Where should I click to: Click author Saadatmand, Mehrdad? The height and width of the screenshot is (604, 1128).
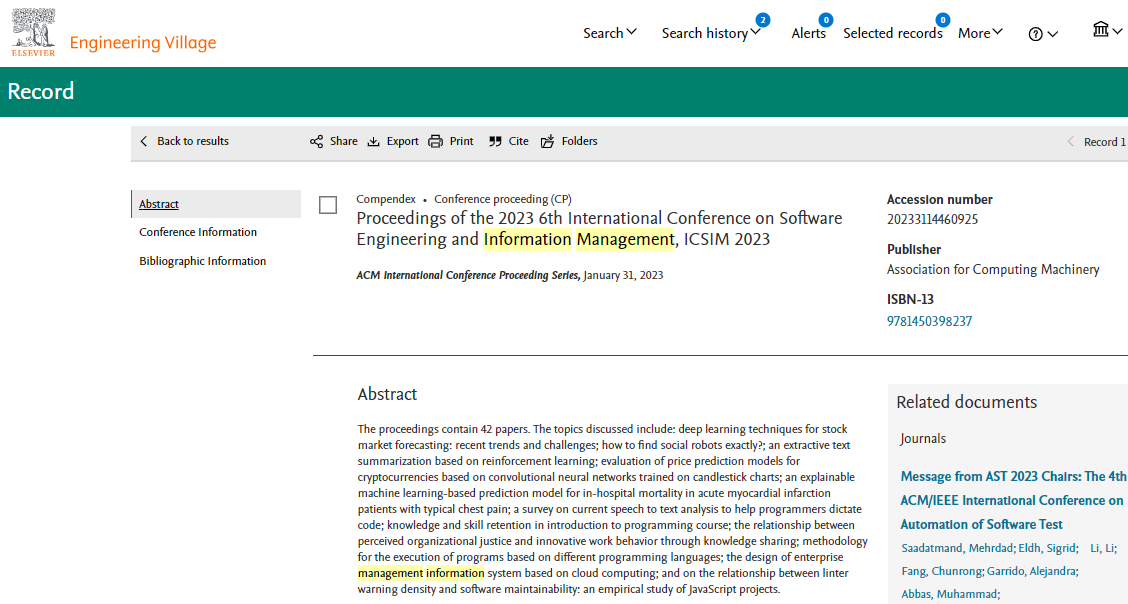(x=957, y=548)
